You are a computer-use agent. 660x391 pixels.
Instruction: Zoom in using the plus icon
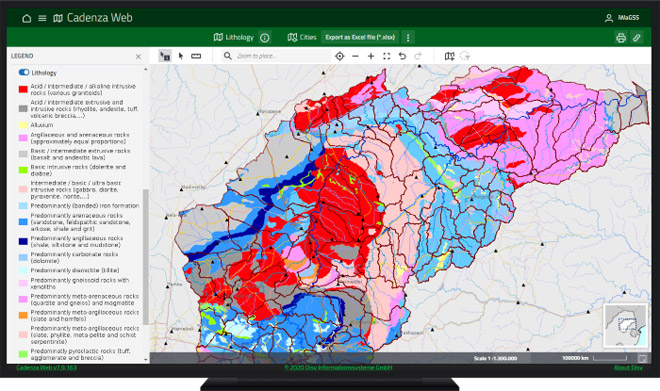pyautogui.click(x=371, y=56)
